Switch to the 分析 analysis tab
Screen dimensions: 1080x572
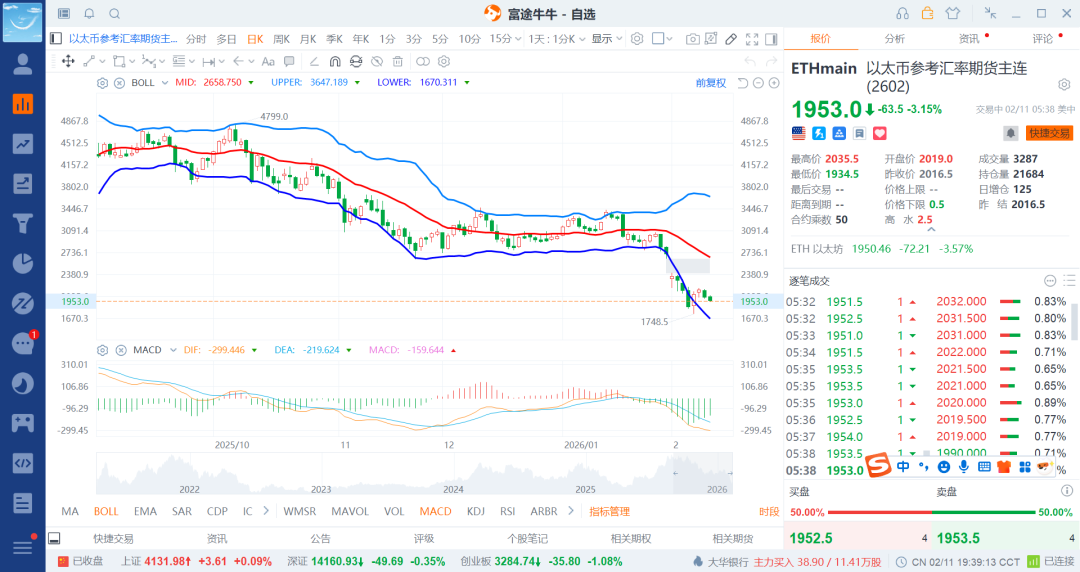895,39
